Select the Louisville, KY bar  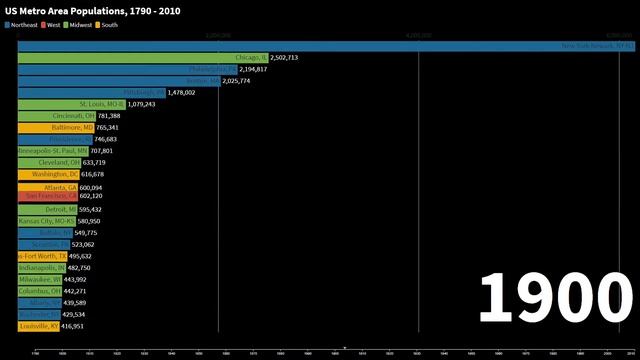39,327
